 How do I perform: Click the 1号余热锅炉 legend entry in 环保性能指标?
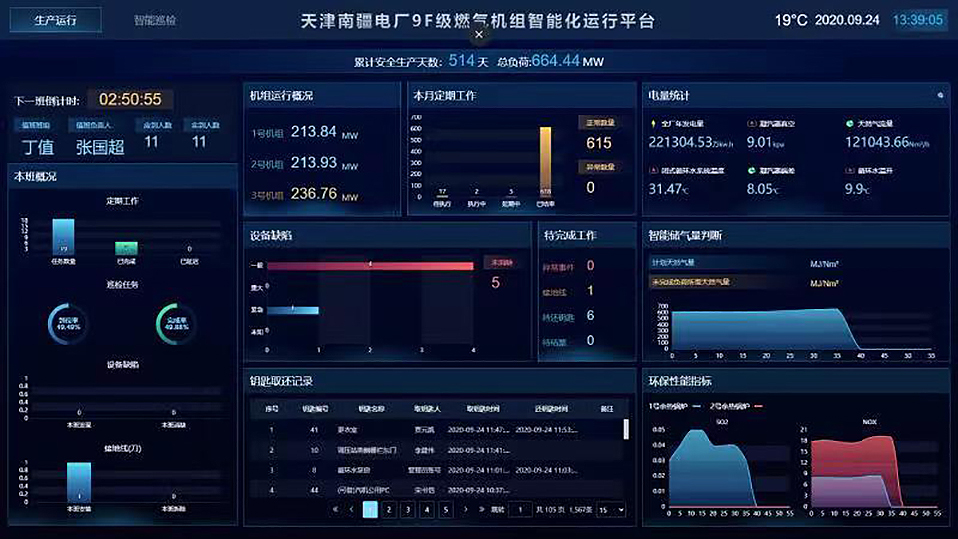pos(675,406)
